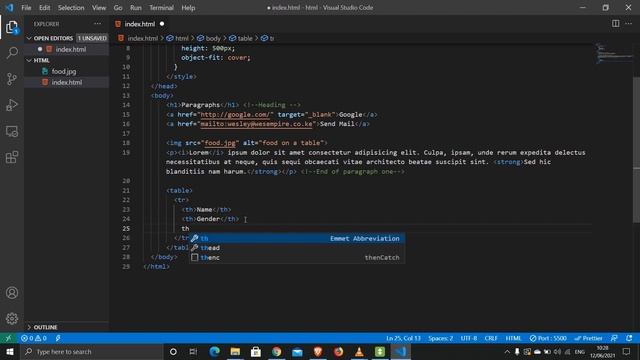Change HTML language mode
Image resolution: width=640 pixels, height=360 pixels.
[x=513, y=338]
